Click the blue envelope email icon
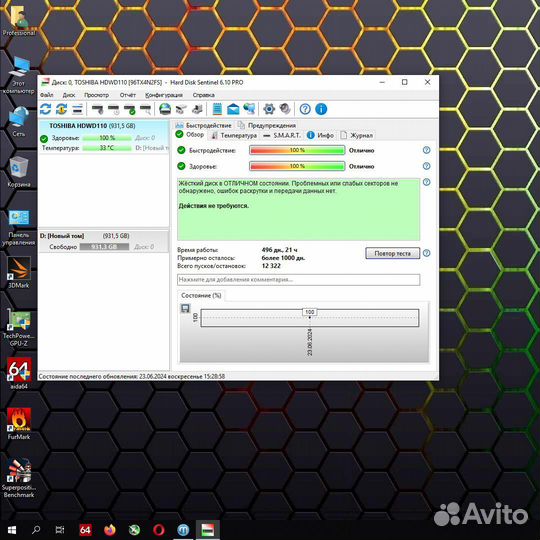Viewport: 540px width, 540px height. [x=233, y=109]
